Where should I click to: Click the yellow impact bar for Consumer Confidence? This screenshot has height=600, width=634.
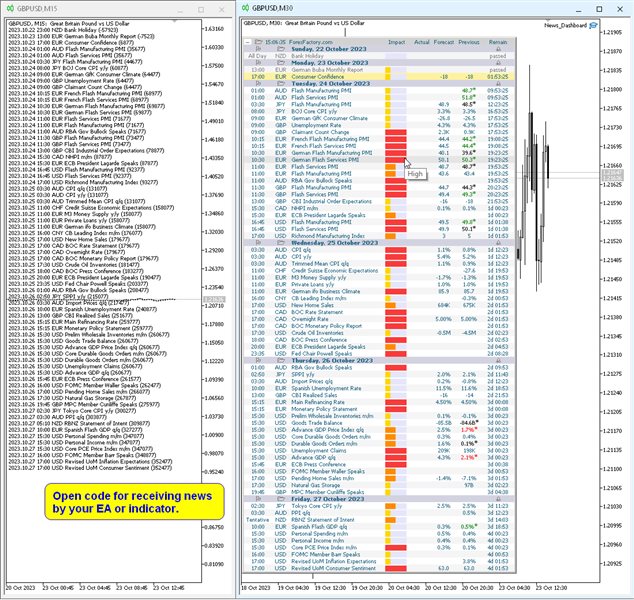pyautogui.click(x=388, y=76)
